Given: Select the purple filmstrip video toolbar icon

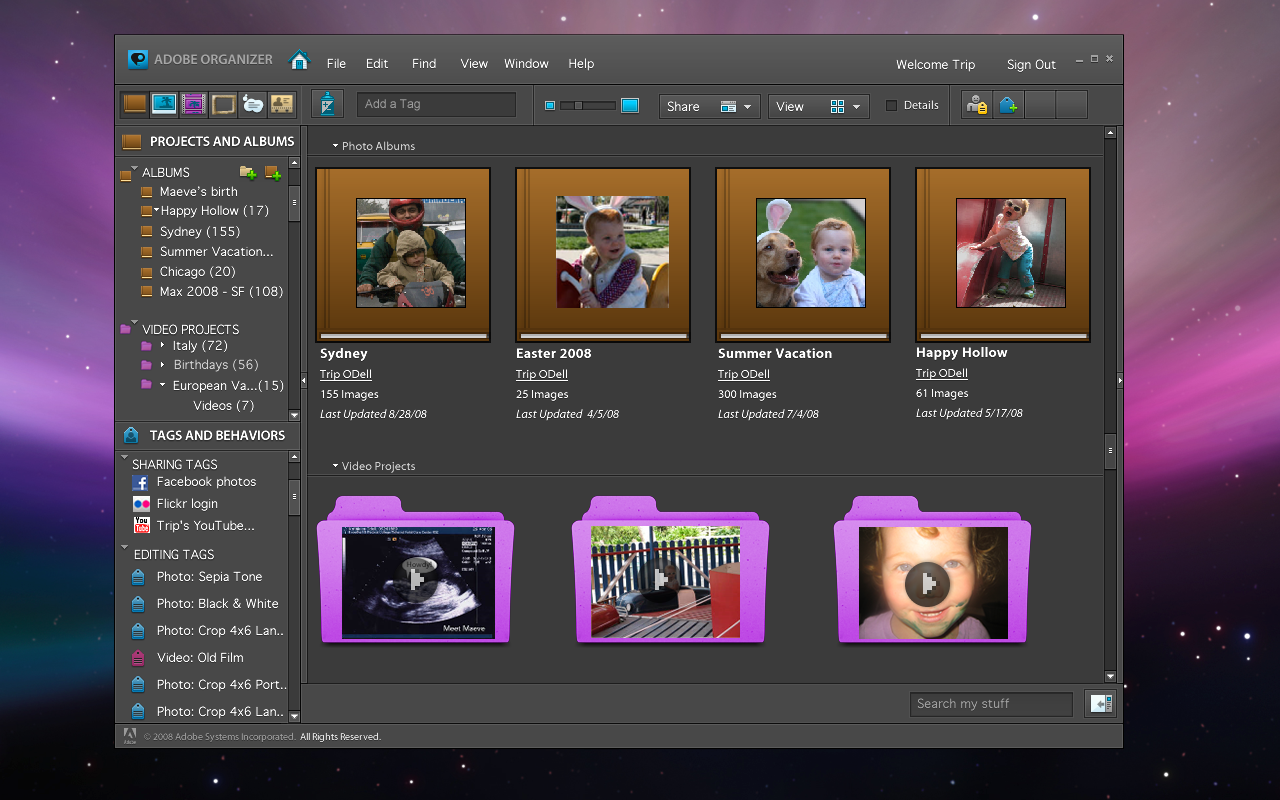Looking at the screenshot, I should coord(194,104).
